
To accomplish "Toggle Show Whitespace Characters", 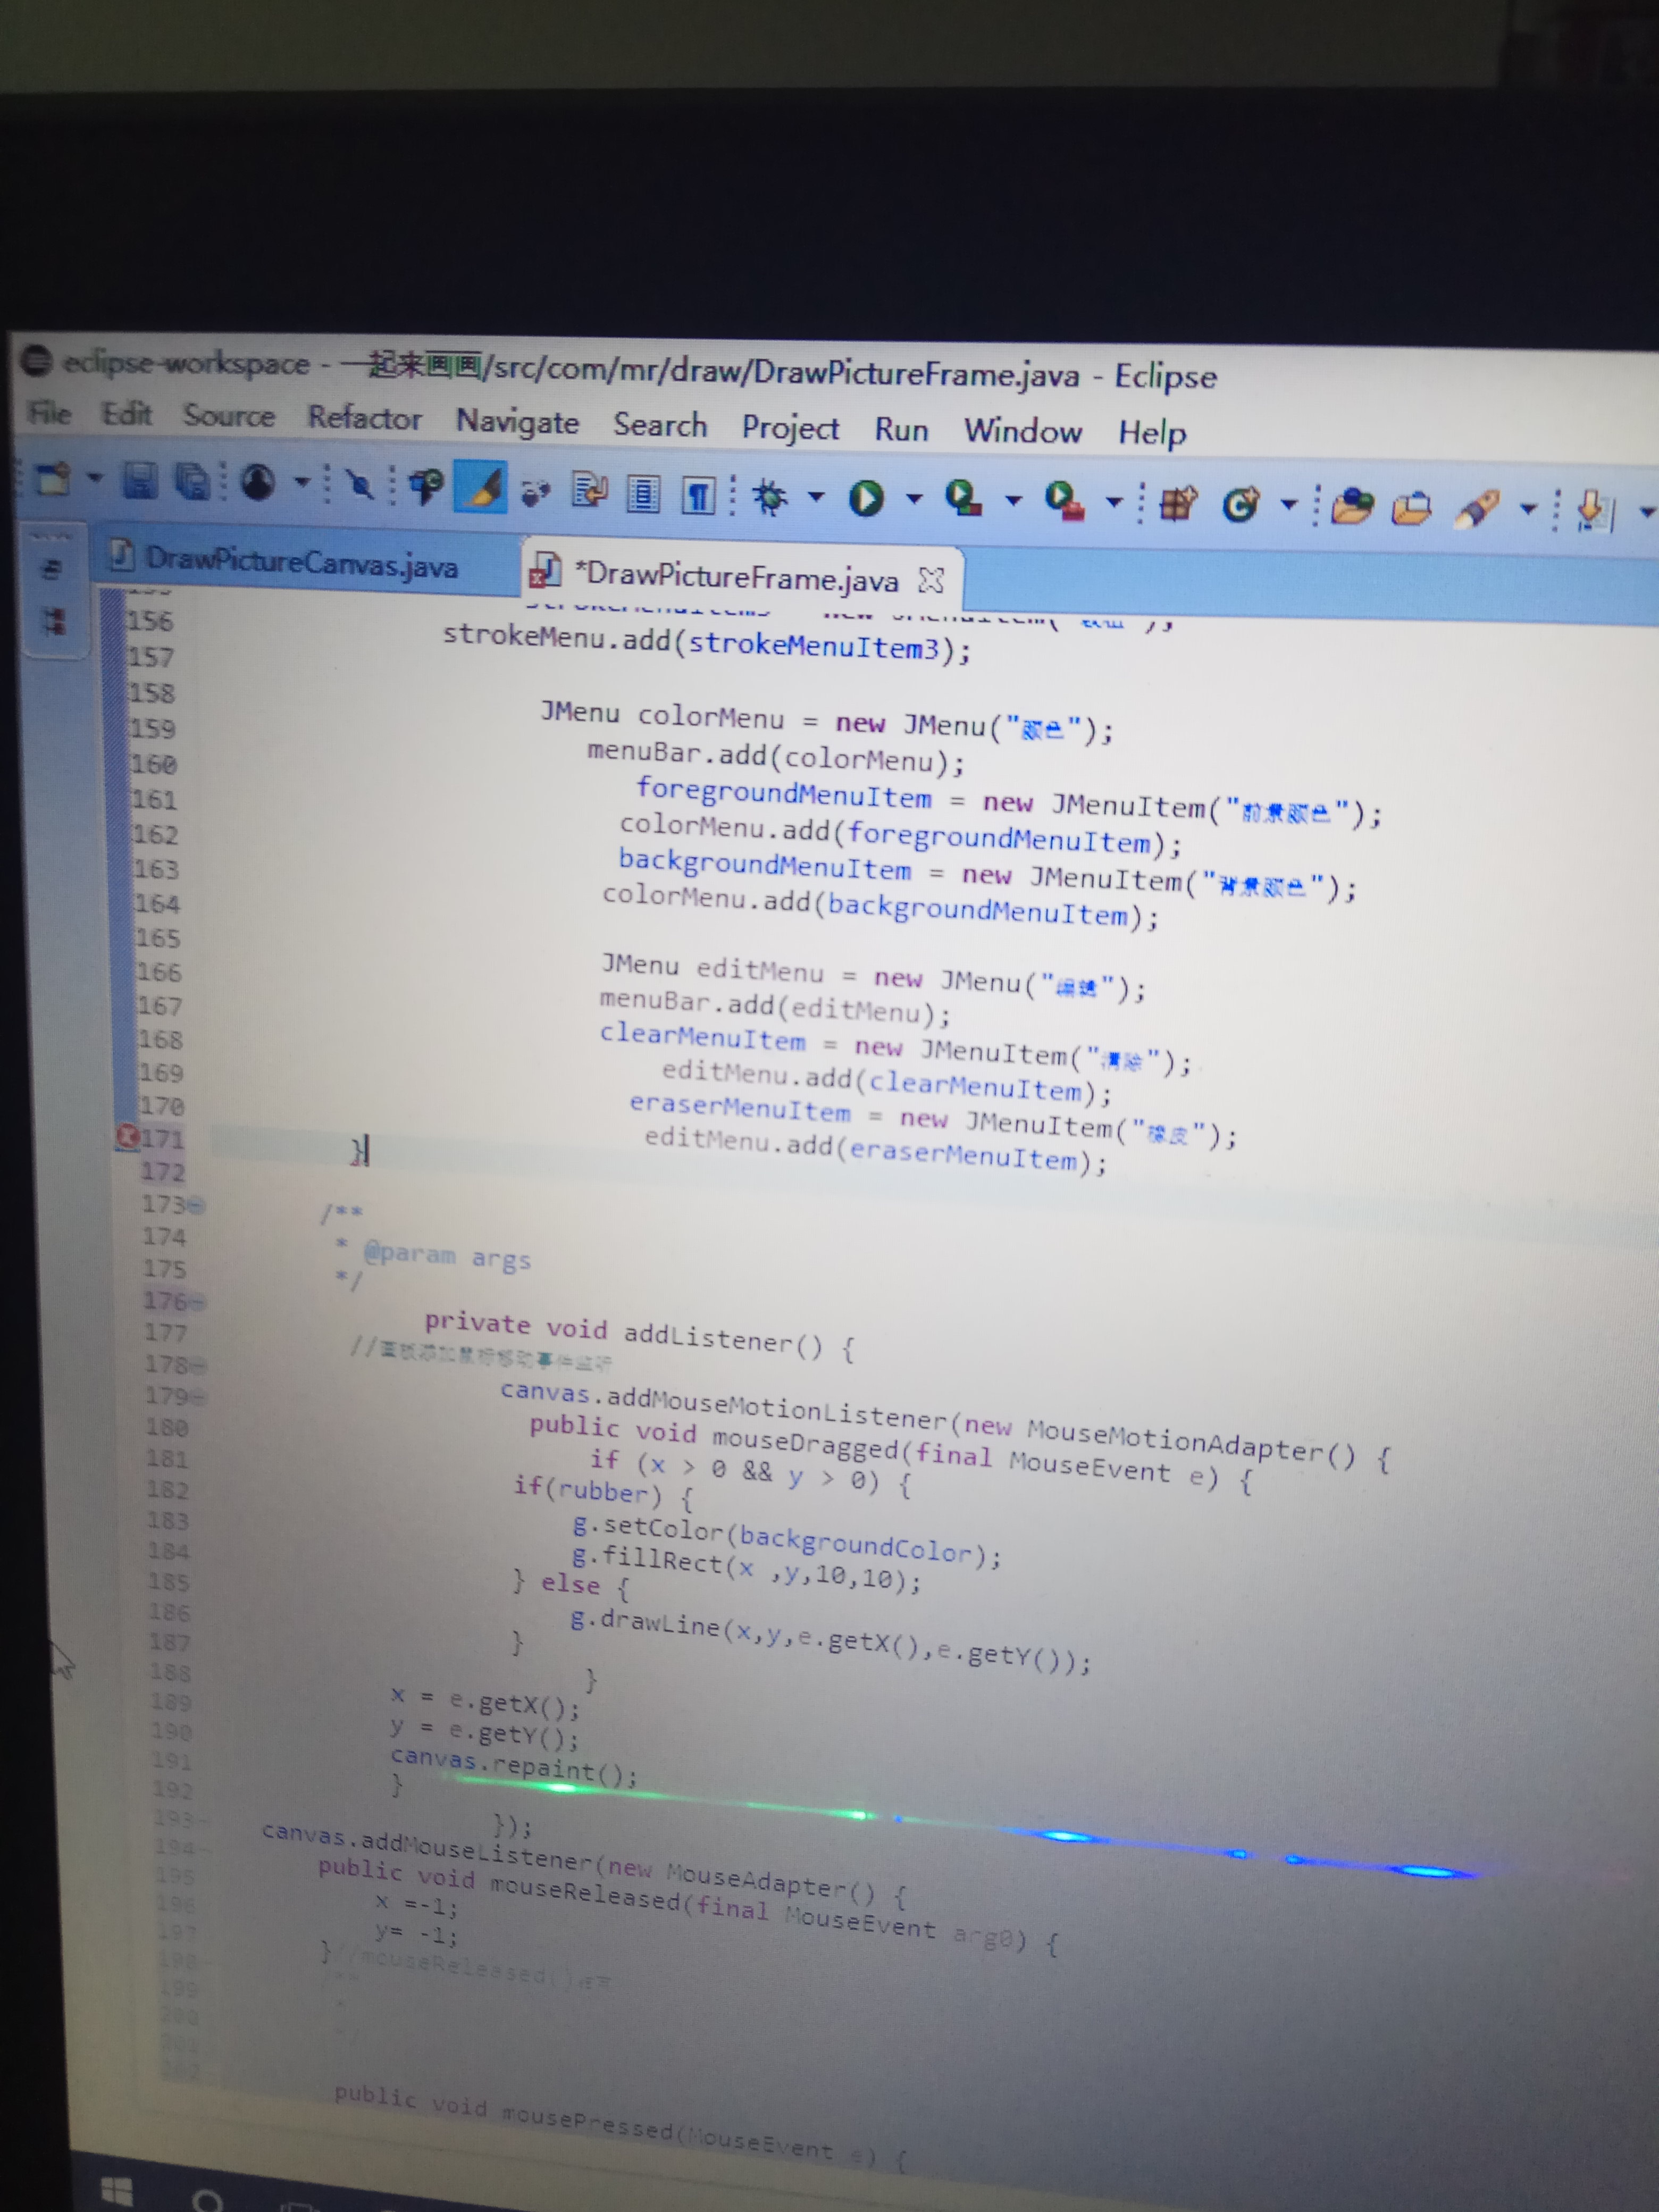I will [698, 495].
